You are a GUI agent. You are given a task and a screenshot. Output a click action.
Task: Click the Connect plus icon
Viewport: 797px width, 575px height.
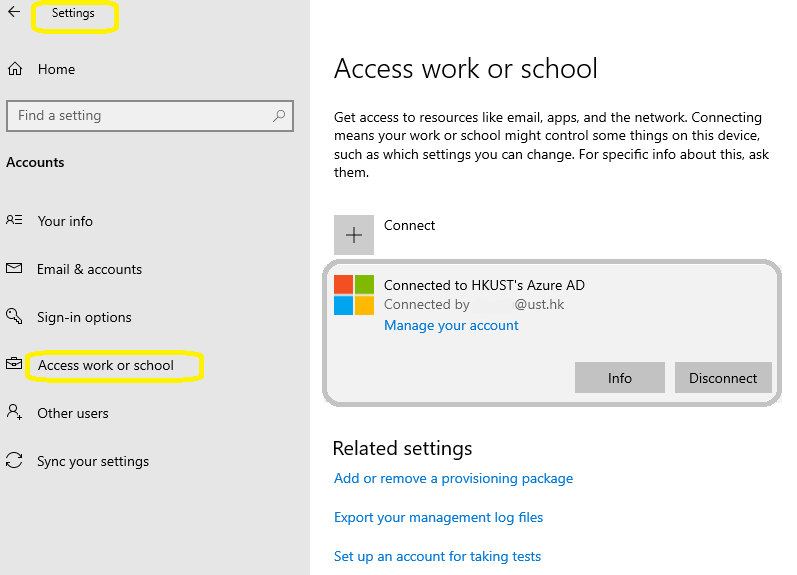pyautogui.click(x=354, y=235)
